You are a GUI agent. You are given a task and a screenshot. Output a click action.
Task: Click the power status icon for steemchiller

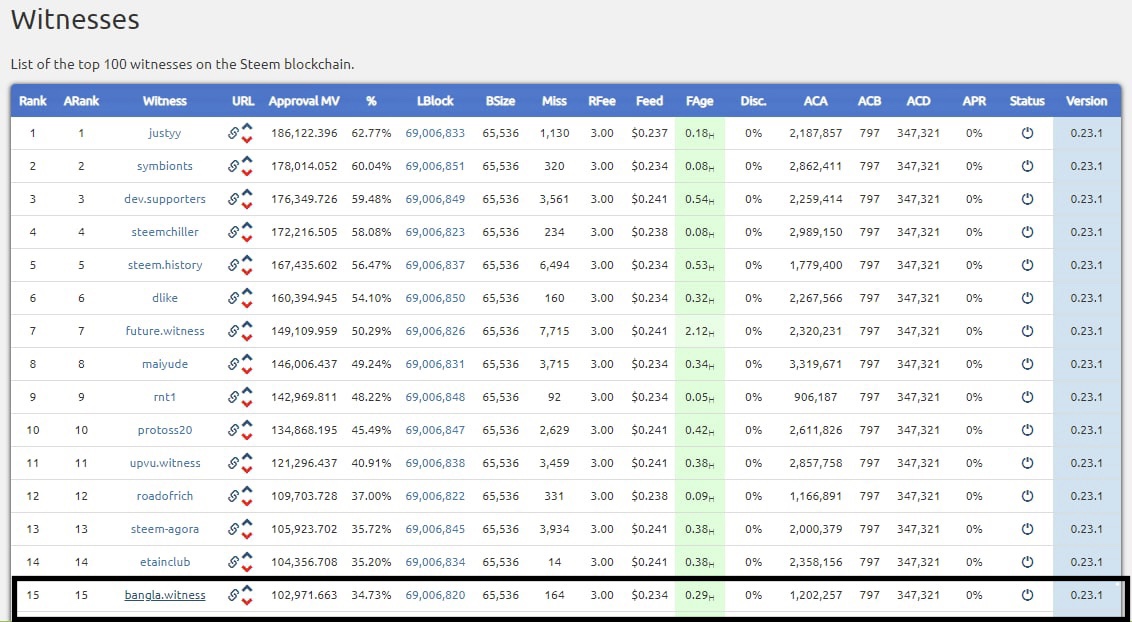(x=1027, y=232)
